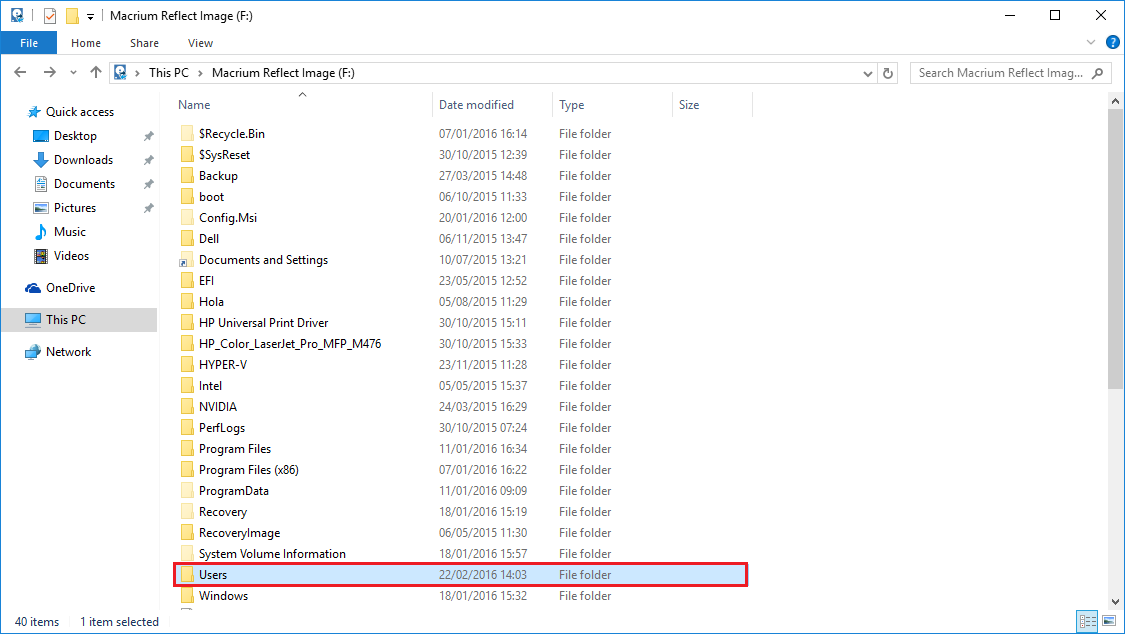This screenshot has height=634, width=1125.
Task: Refresh the folder view
Action: coord(888,73)
